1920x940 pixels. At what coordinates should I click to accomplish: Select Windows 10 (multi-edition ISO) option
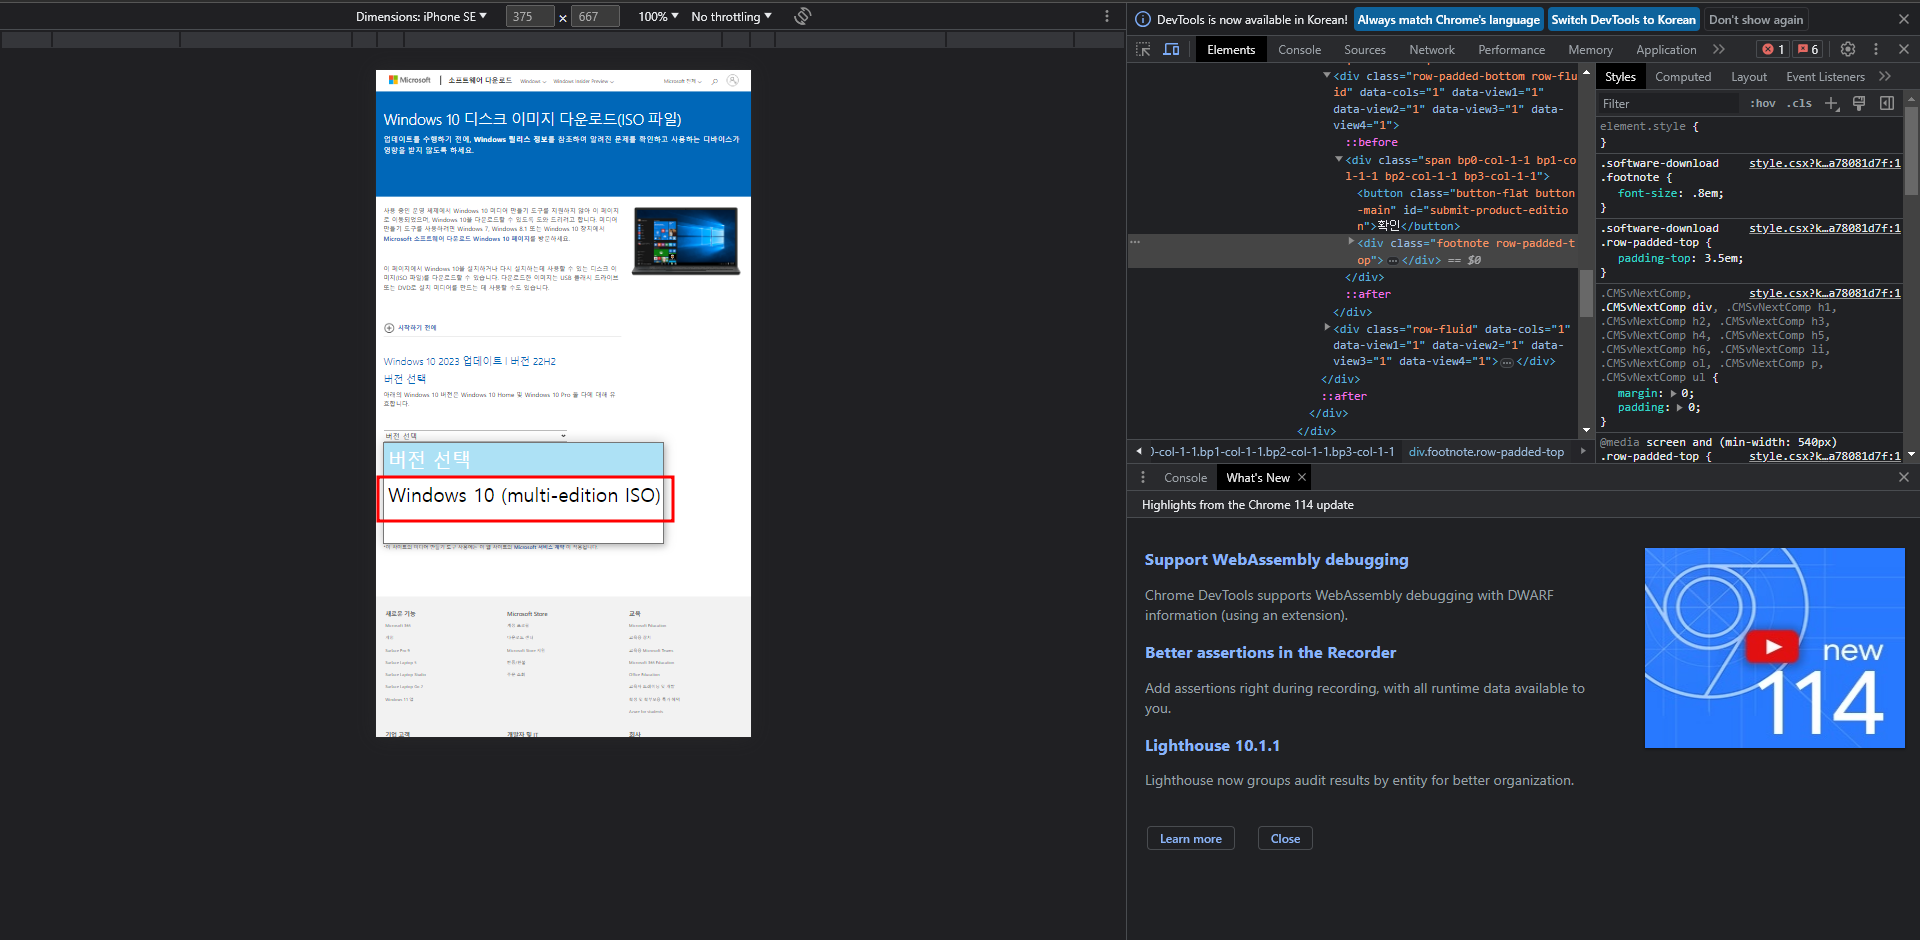[525, 498]
